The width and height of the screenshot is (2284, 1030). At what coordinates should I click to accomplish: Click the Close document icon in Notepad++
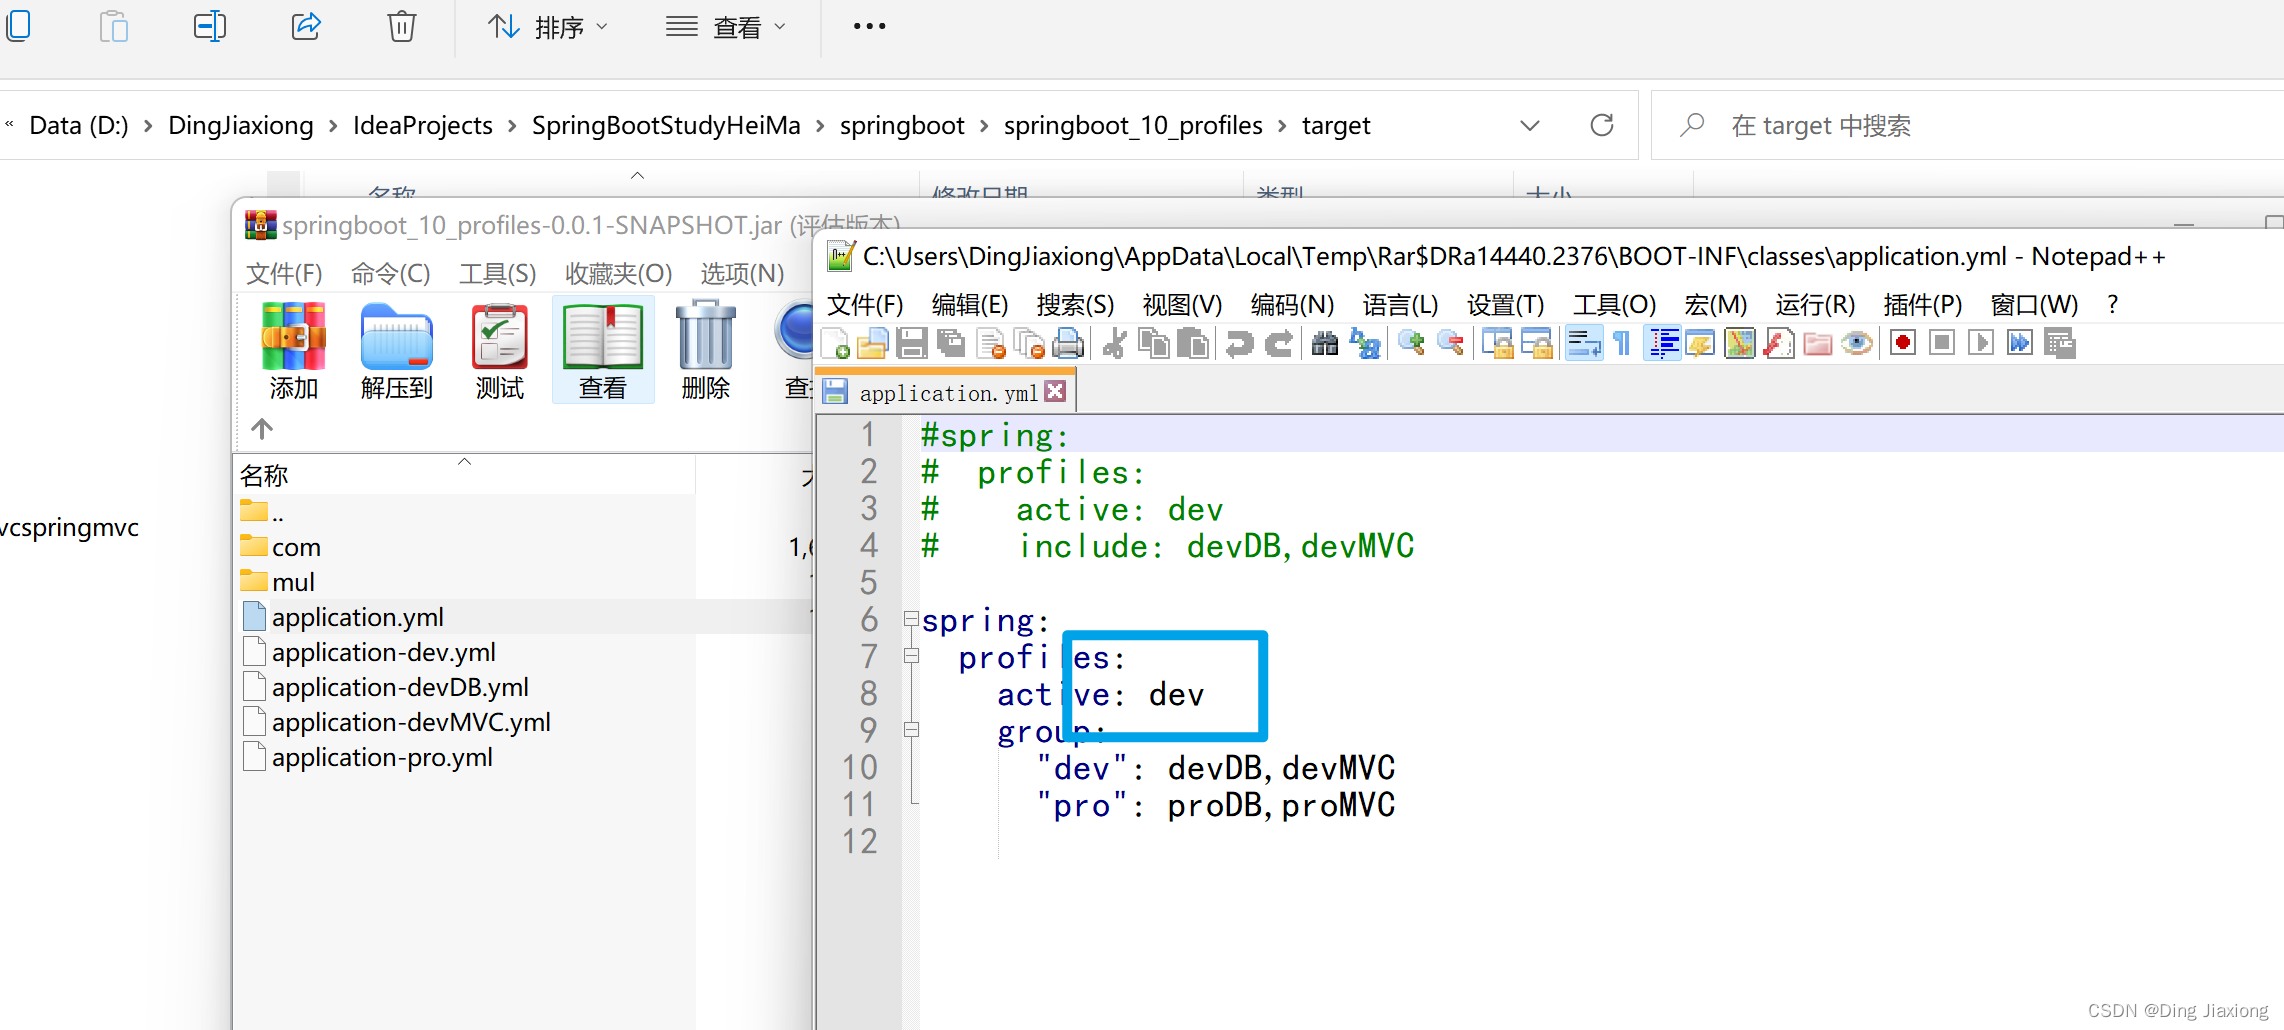click(x=990, y=344)
